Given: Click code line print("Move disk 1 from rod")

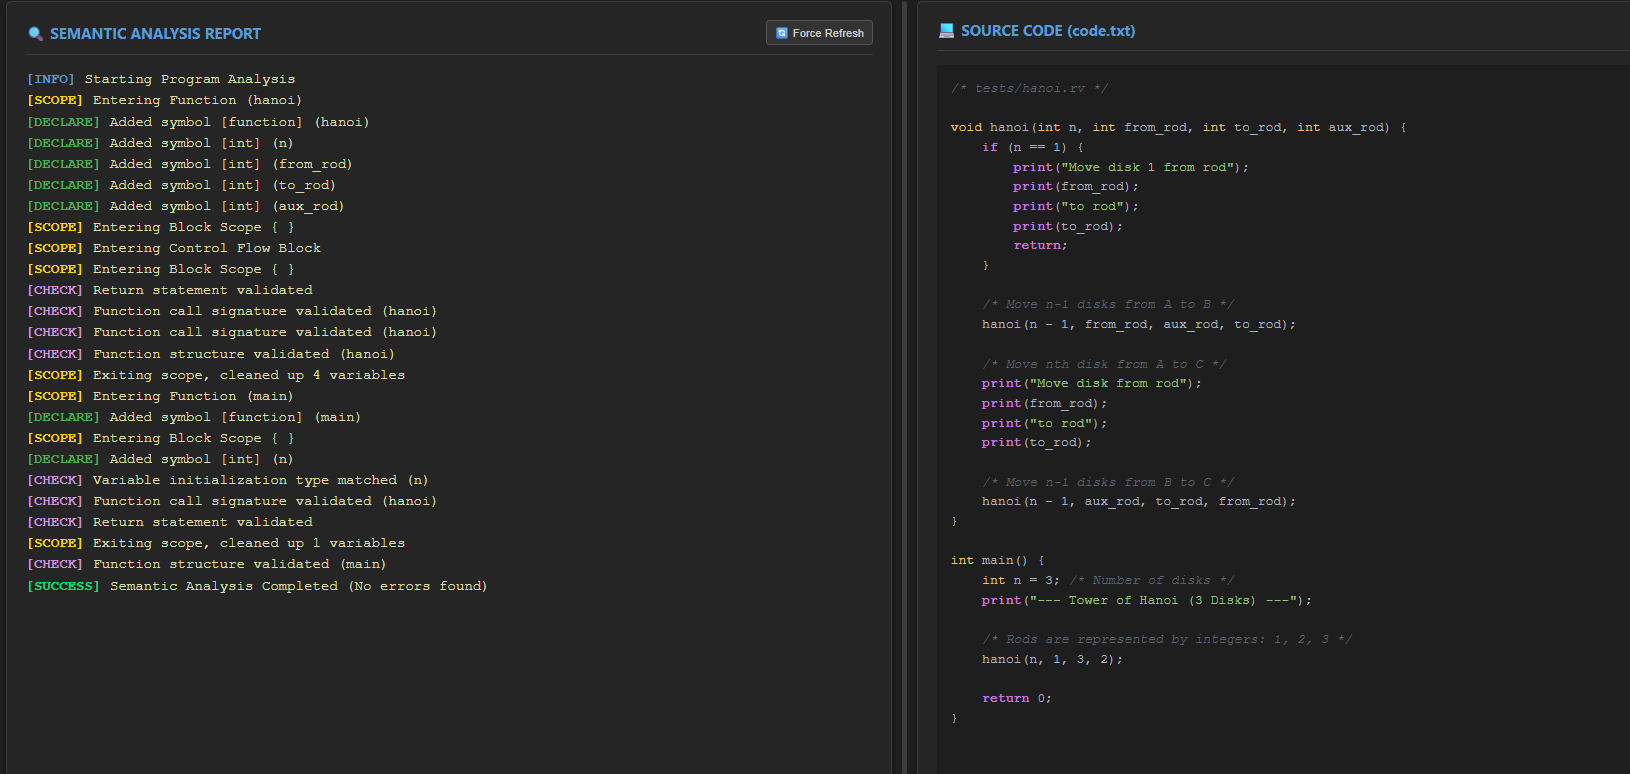Looking at the screenshot, I should pos(1131,167).
